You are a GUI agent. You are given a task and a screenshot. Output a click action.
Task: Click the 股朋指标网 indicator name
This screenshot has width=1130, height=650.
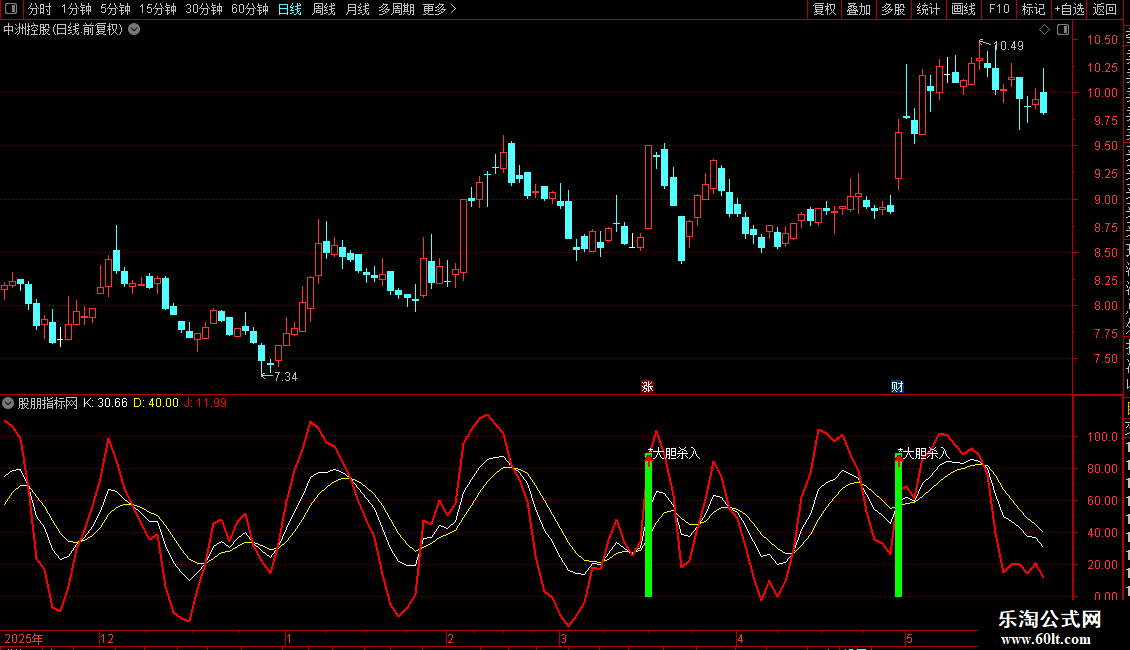tap(48, 403)
